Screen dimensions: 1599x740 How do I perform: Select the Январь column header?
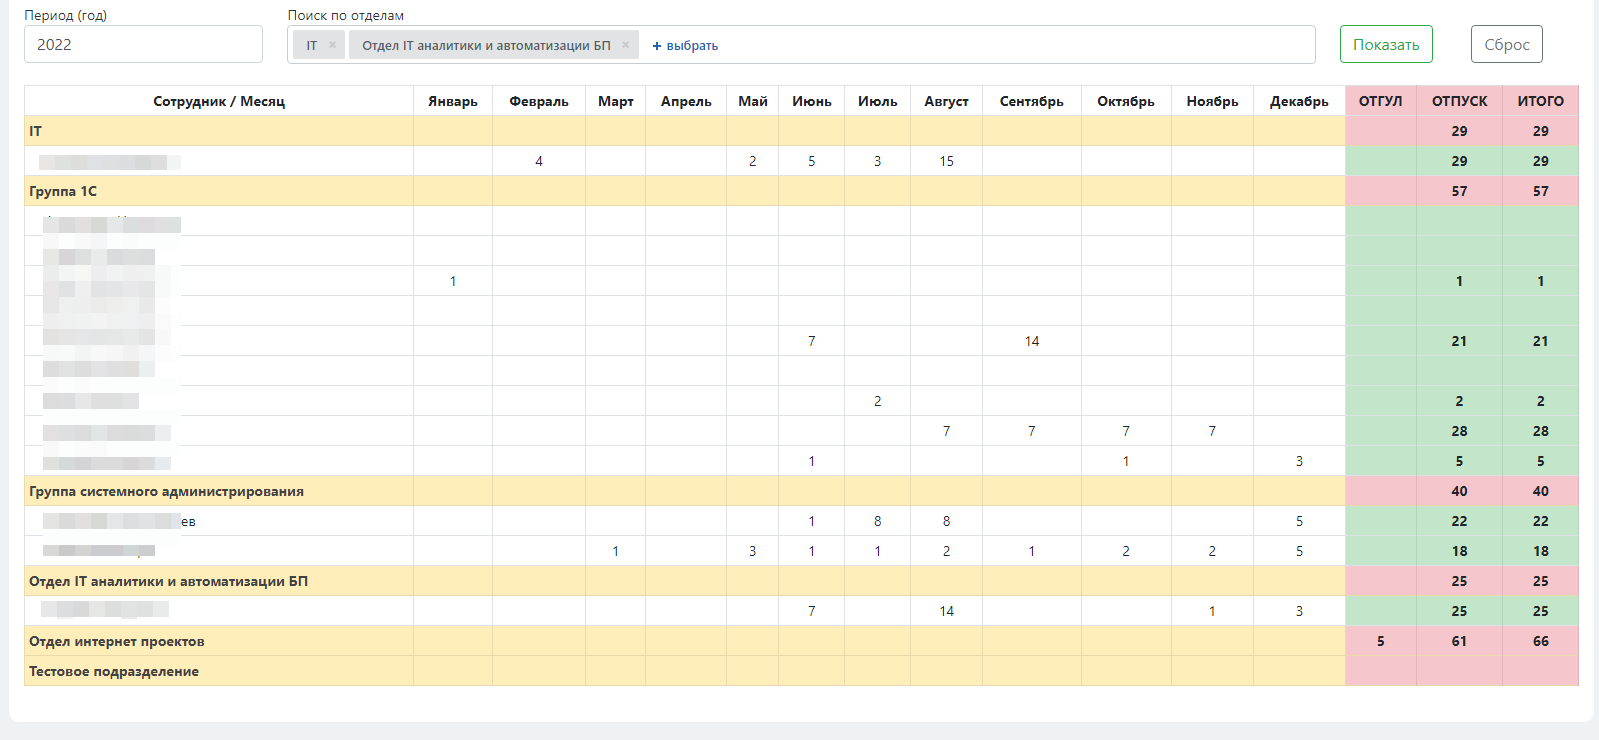click(x=452, y=101)
